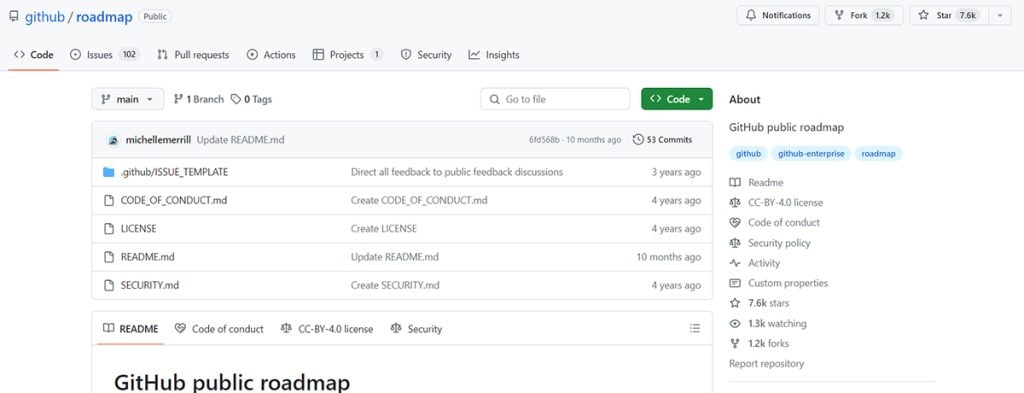1024x393 pixels.
Task: Click michellemerrill avatar icon
Action: point(113,140)
